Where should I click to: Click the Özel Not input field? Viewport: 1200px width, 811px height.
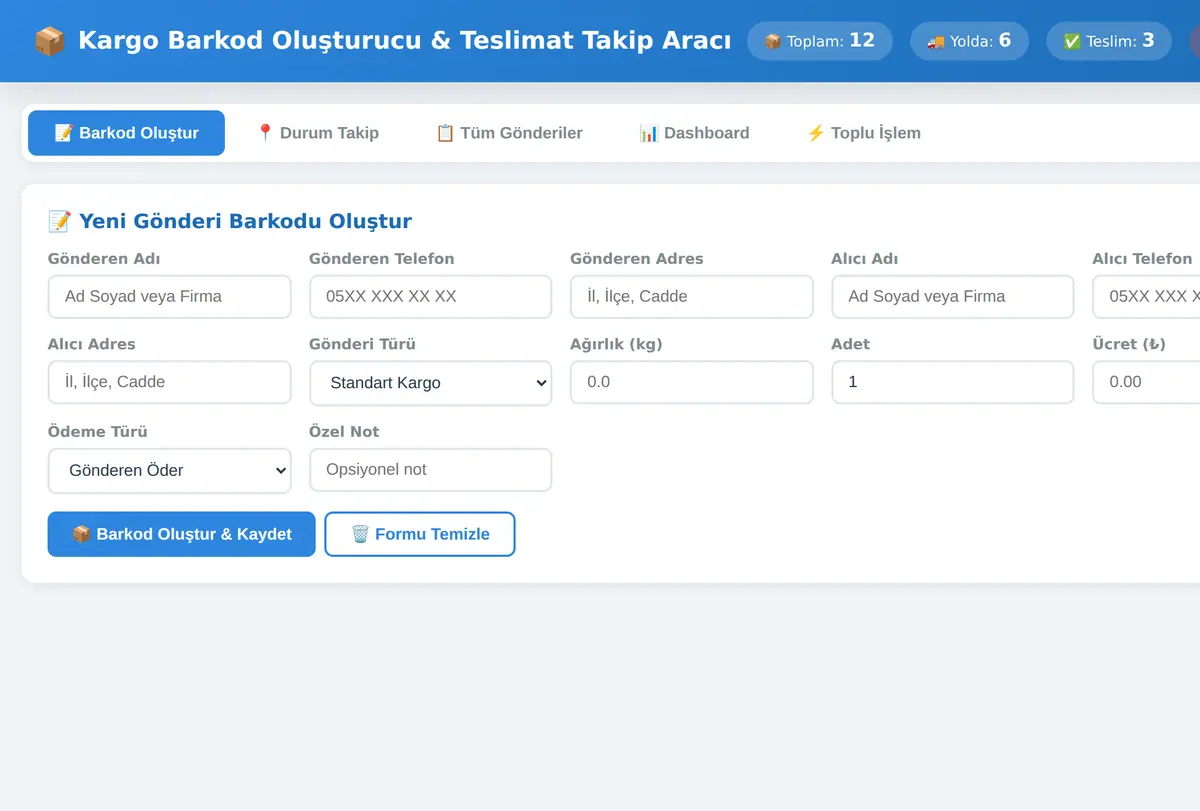pyautogui.click(x=431, y=470)
